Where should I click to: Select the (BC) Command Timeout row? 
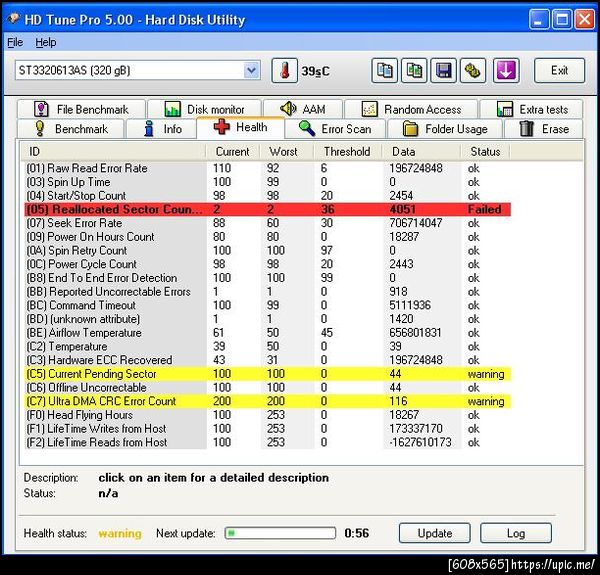[267, 305]
